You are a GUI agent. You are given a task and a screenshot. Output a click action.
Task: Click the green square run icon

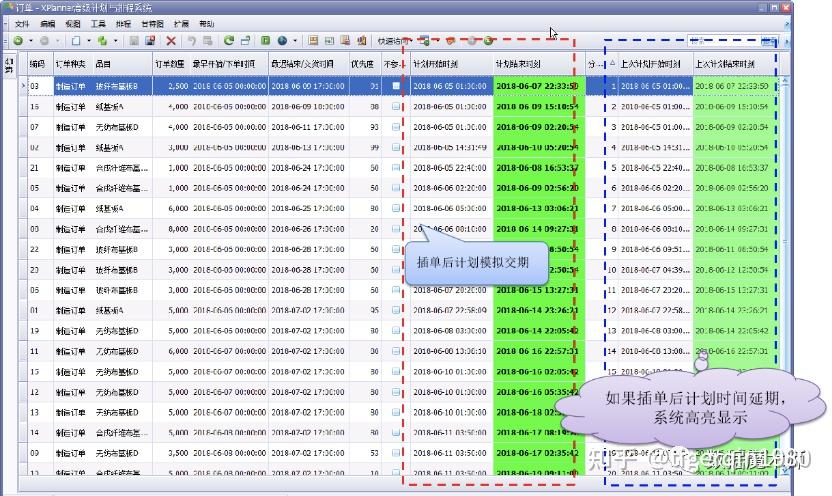point(265,41)
